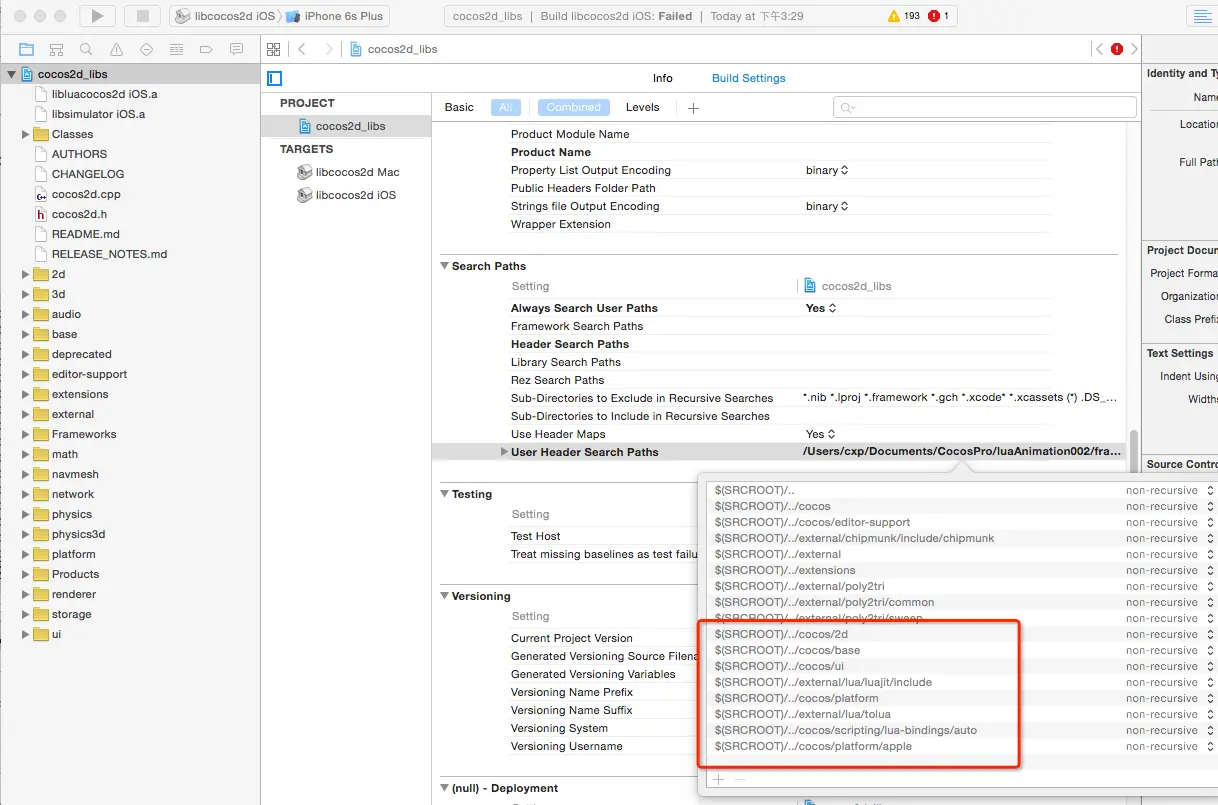Remove a path using popup minus button
This screenshot has width=1218, height=805.
740,780
